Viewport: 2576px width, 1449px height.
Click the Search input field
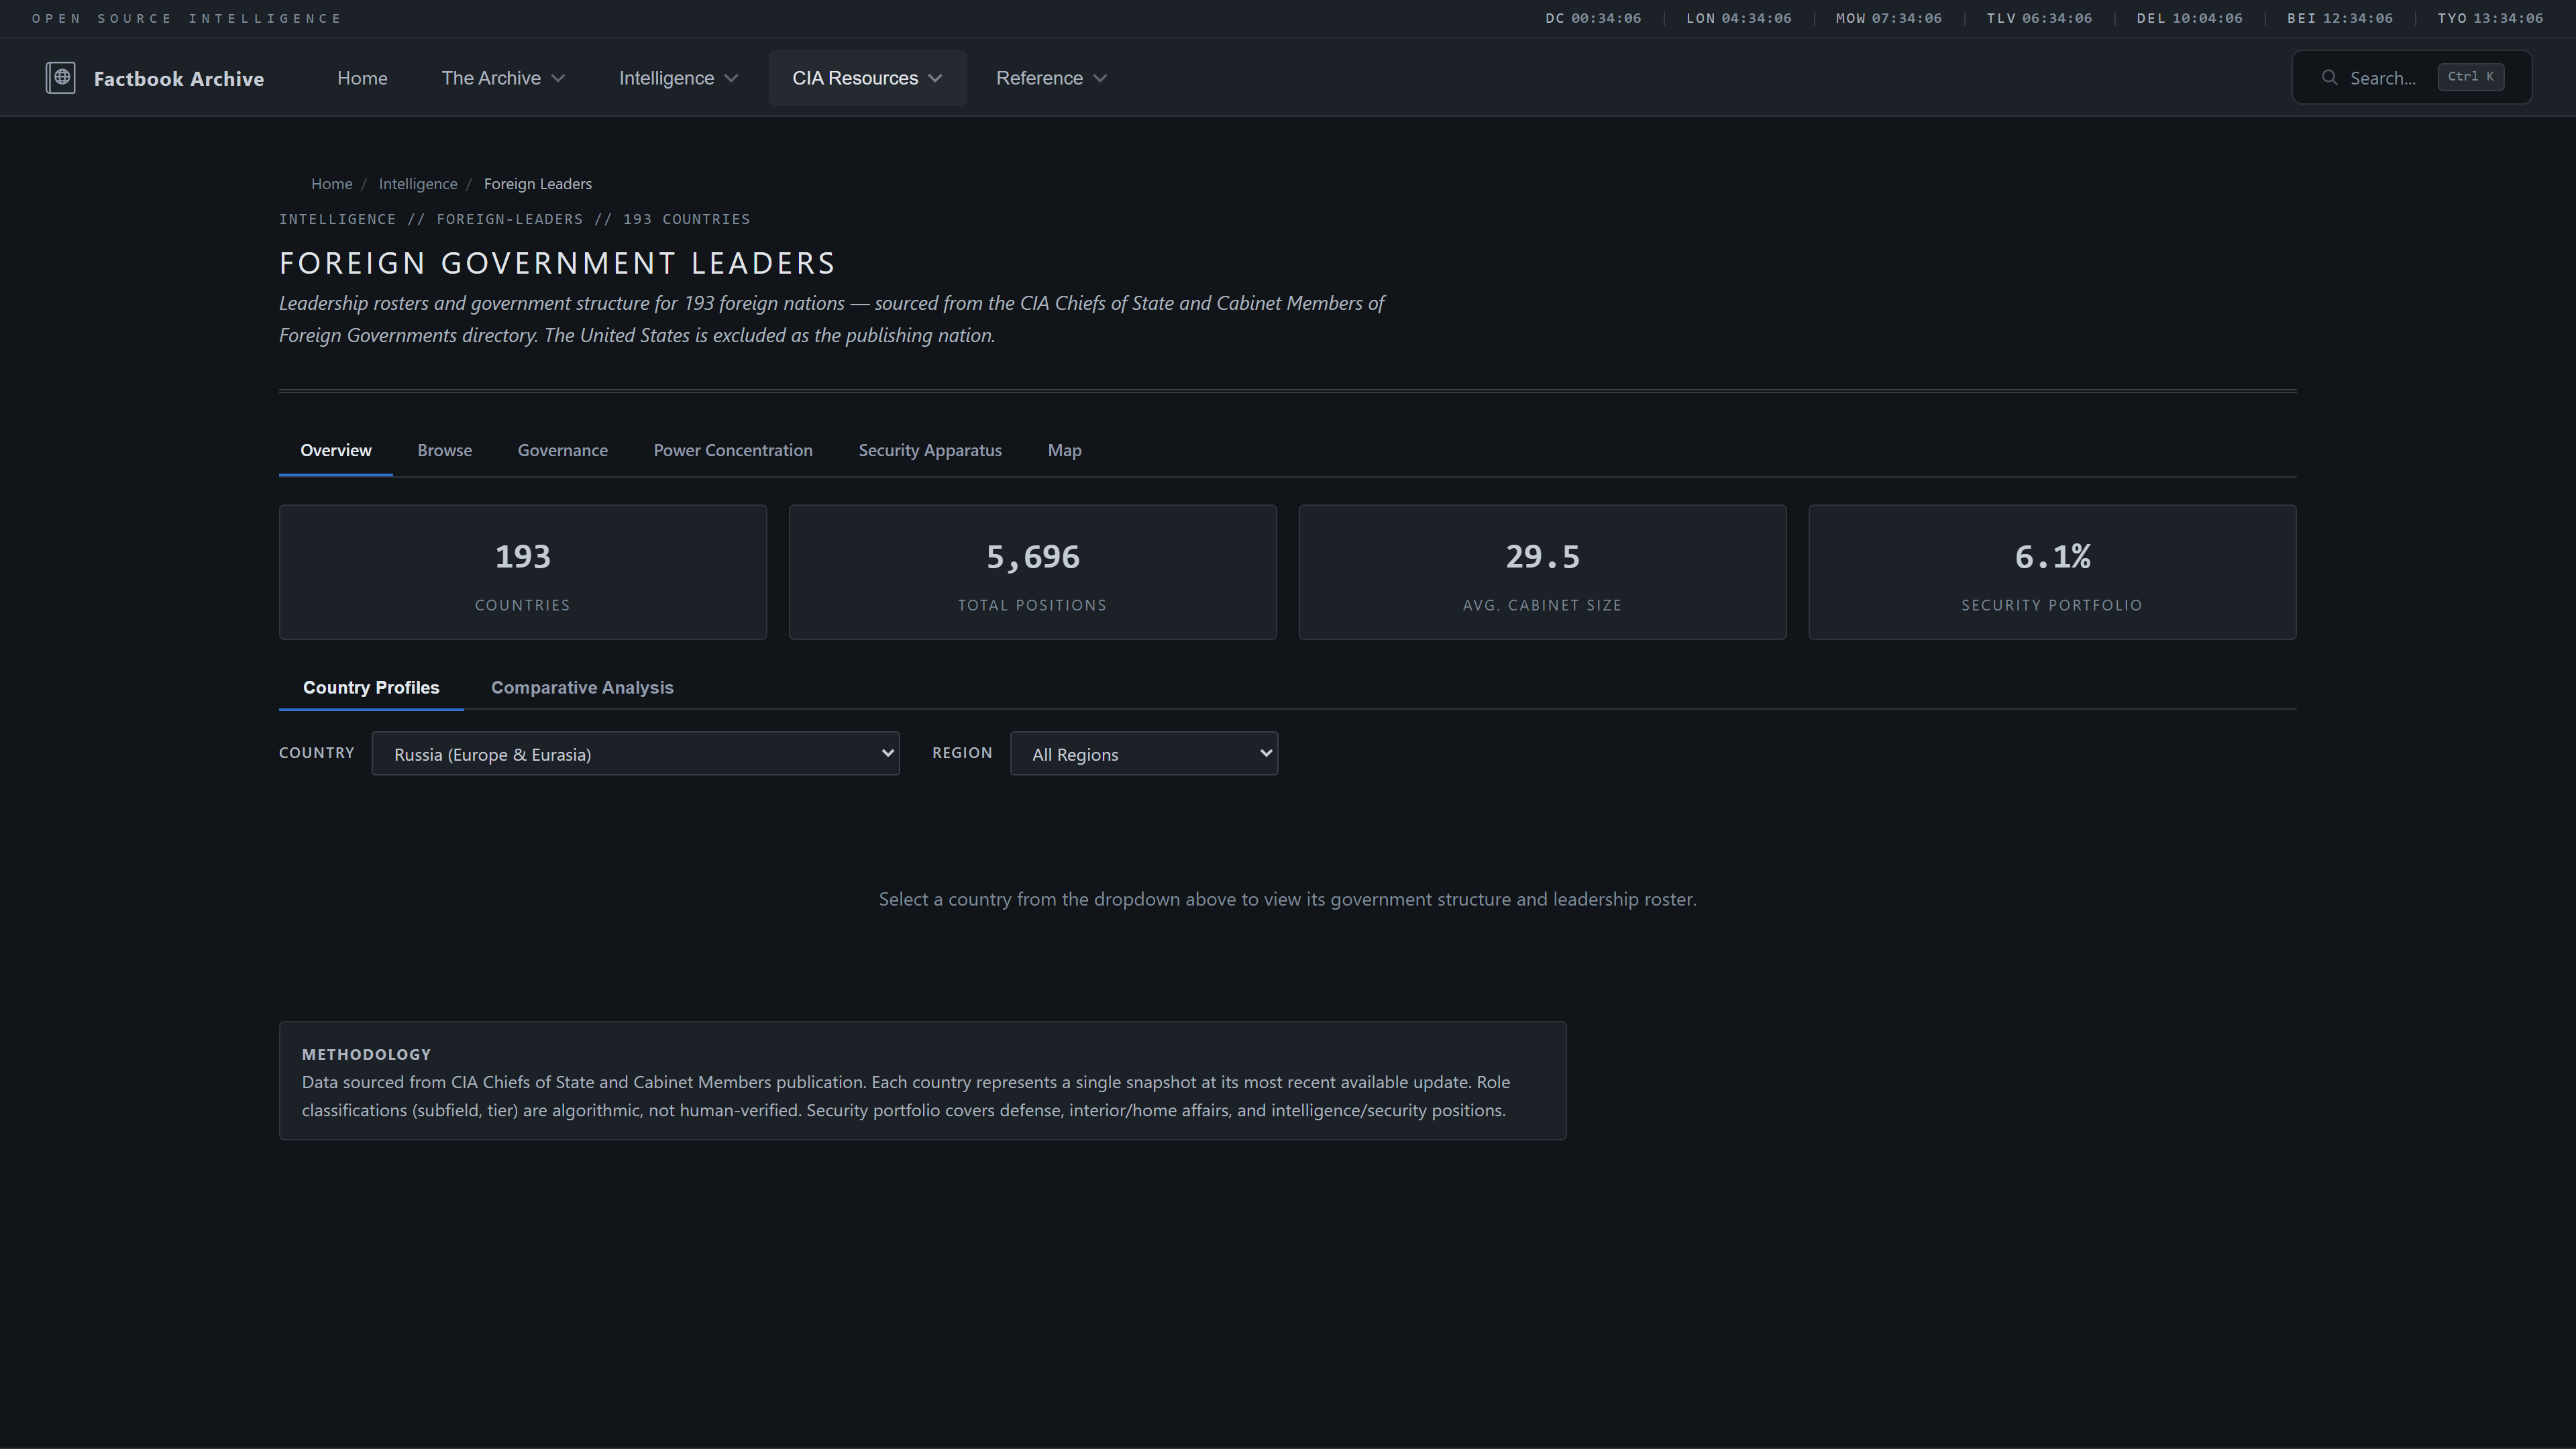tap(2382, 78)
